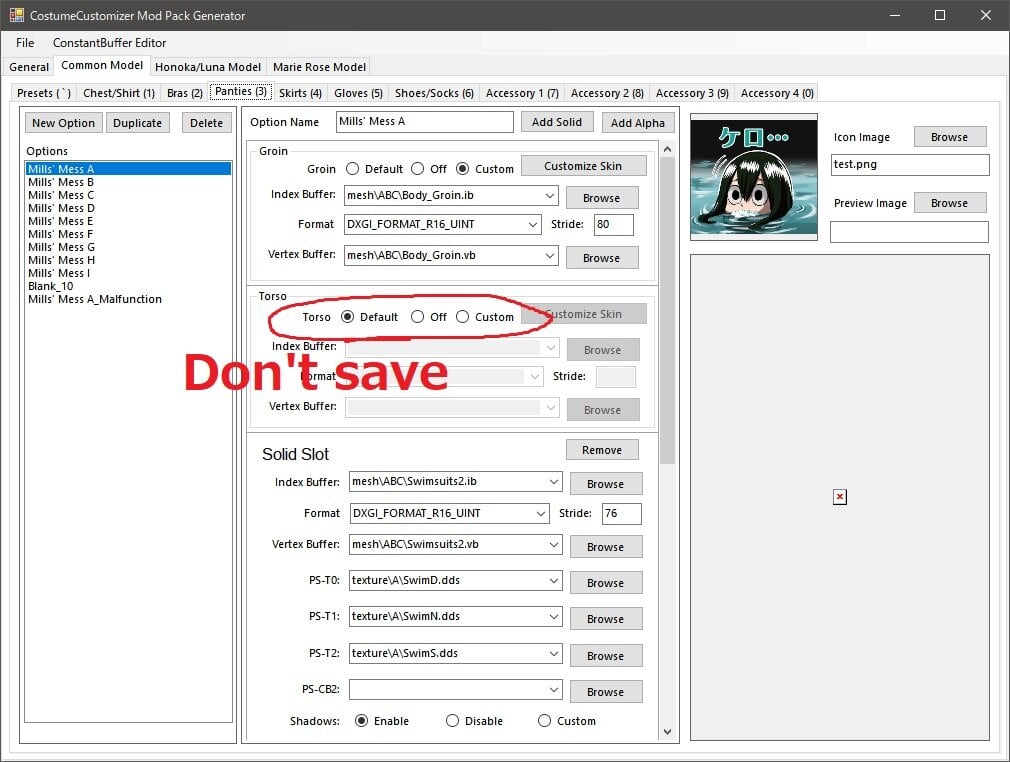Remove the Solid Slot

click(602, 450)
